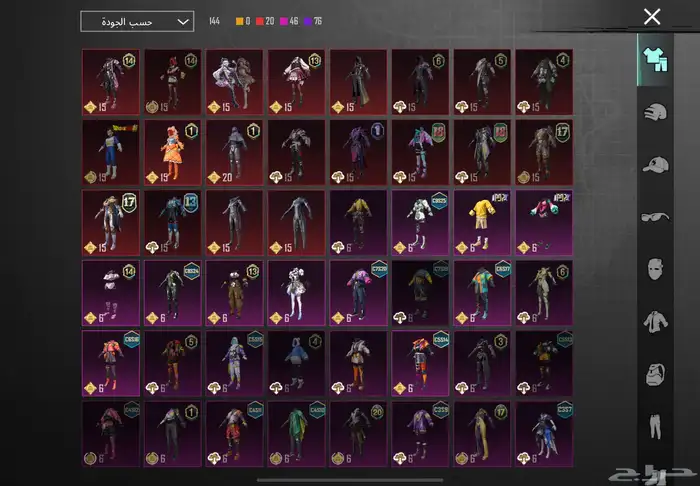Select the Dragon Ball Vegeta outfit
This screenshot has width=700, height=486.
point(111,152)
